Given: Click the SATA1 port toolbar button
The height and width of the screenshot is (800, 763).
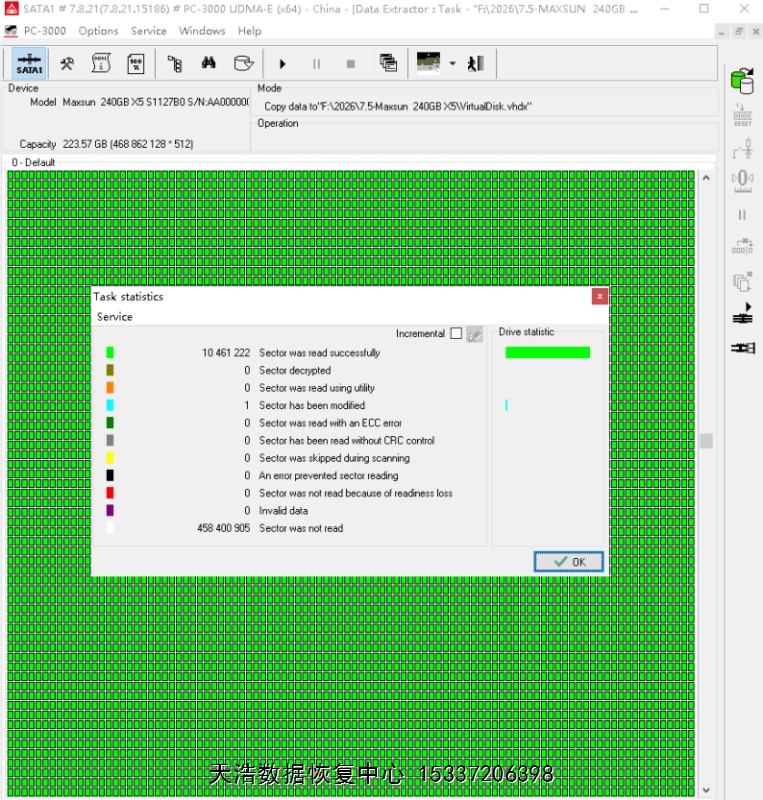Looking at the screenshot, I should pyautogui.click(x=29, y=64).
